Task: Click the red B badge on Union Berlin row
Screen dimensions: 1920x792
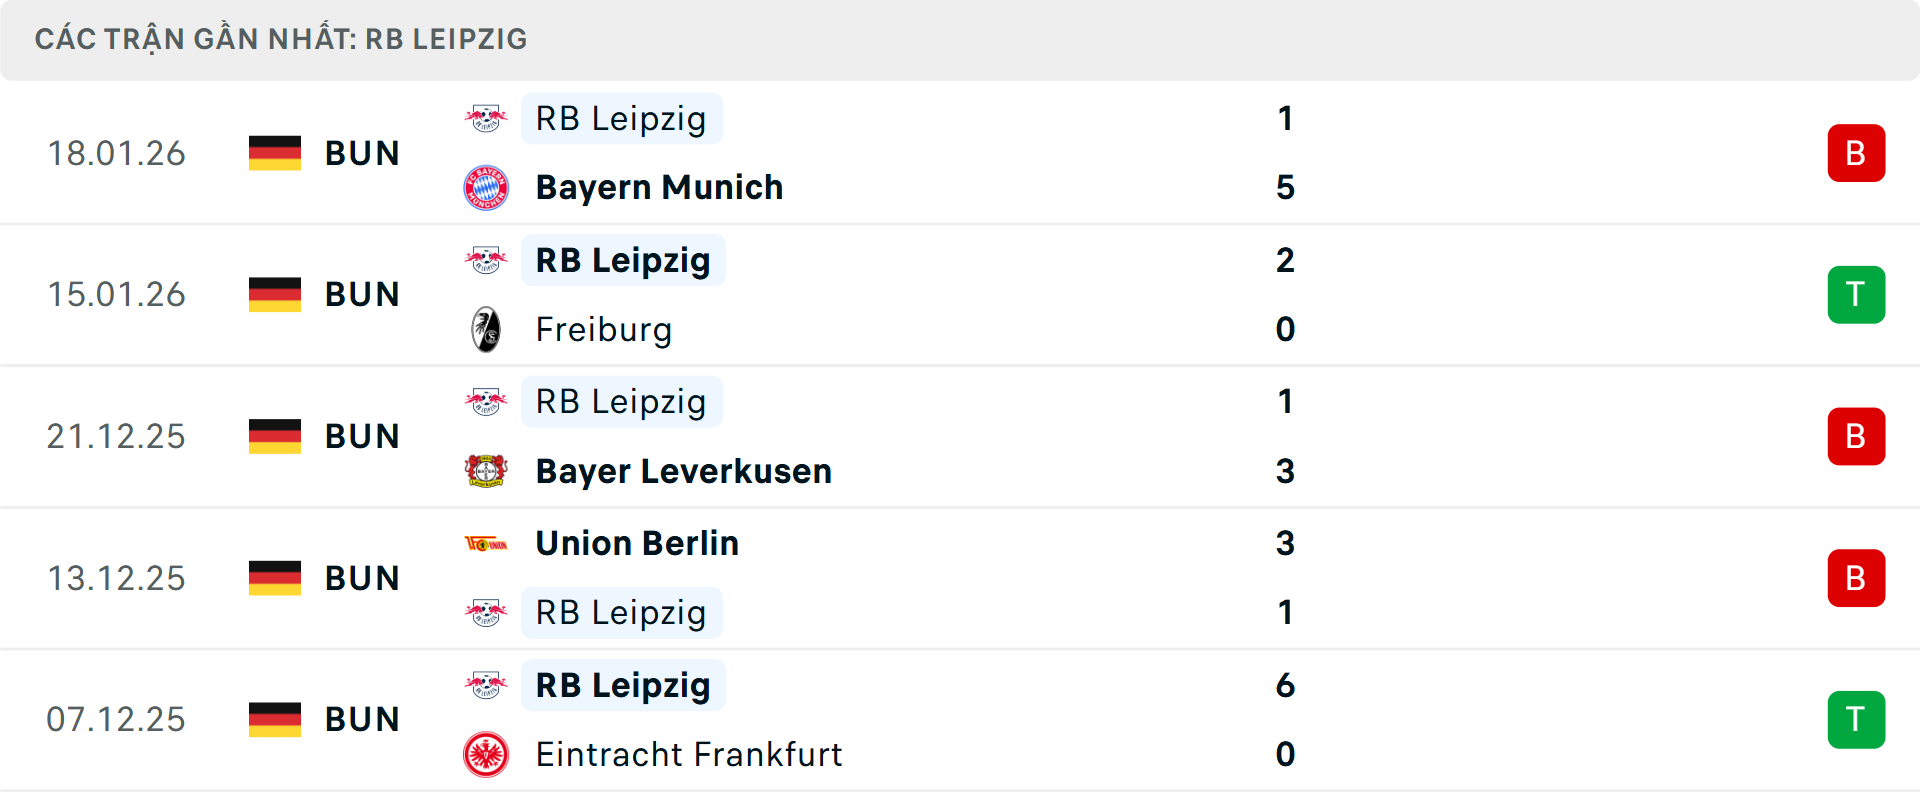Action: (1856, 578)
